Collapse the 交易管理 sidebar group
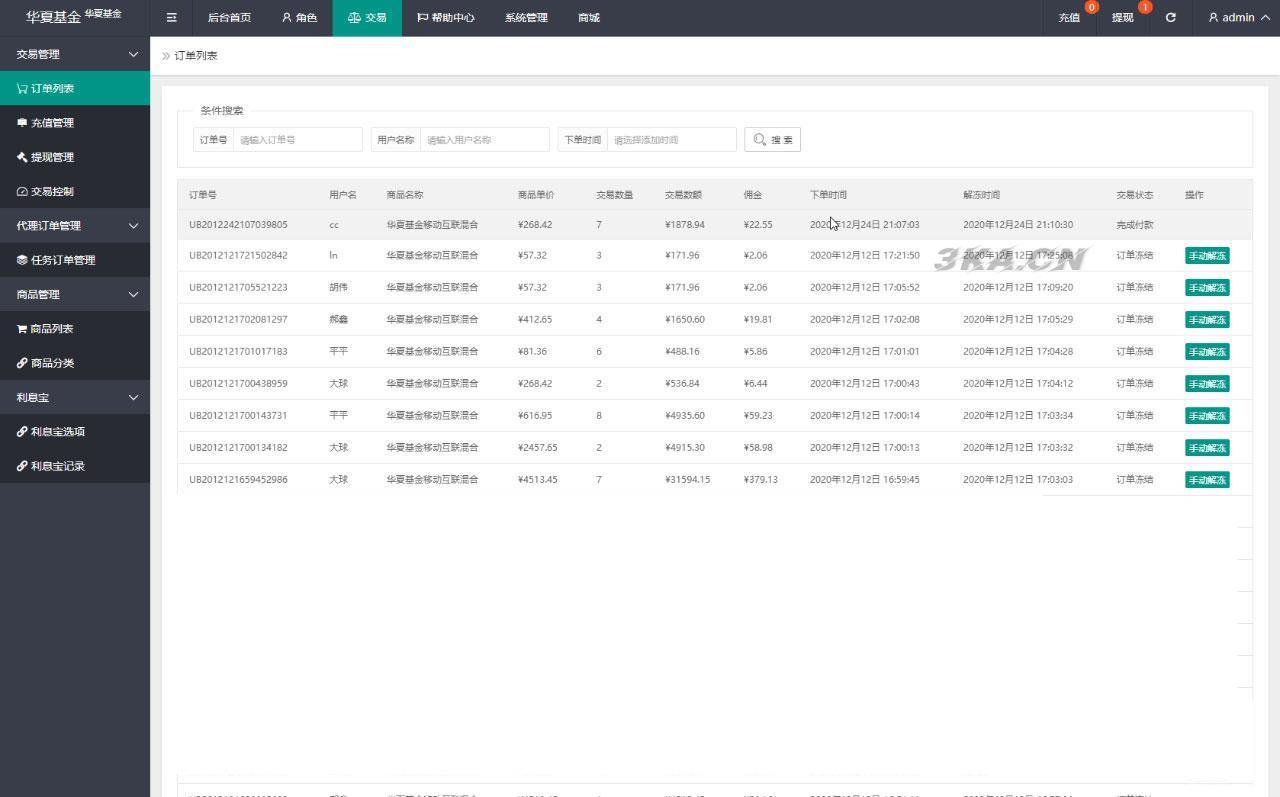 click(x=75, y=54)
